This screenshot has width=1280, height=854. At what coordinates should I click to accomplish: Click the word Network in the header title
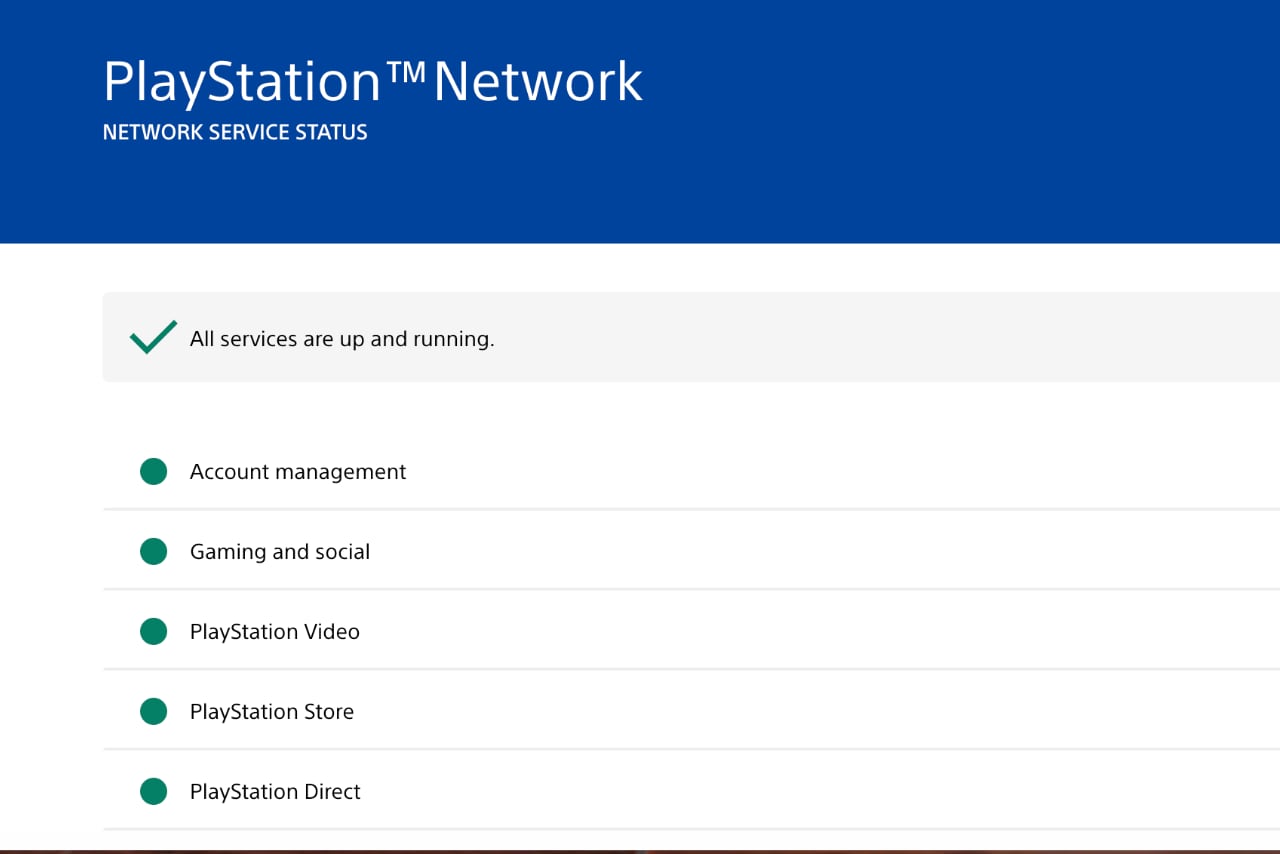tap(538, 82)
